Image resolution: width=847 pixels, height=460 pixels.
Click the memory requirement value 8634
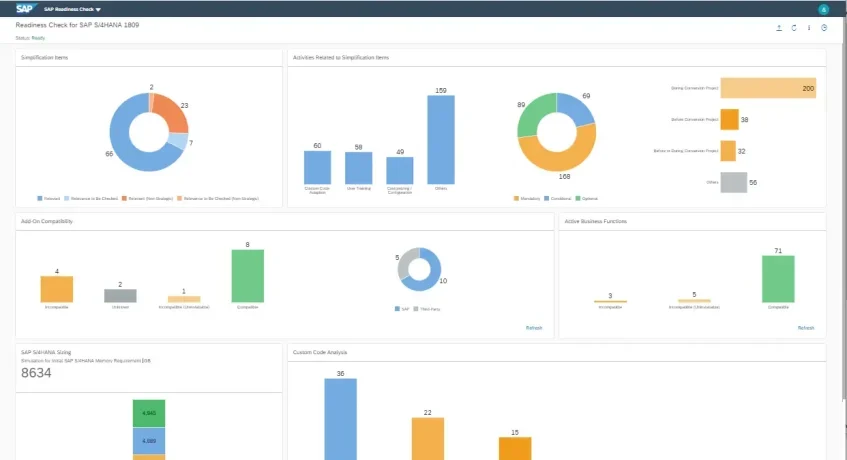[x=36, y=373]
